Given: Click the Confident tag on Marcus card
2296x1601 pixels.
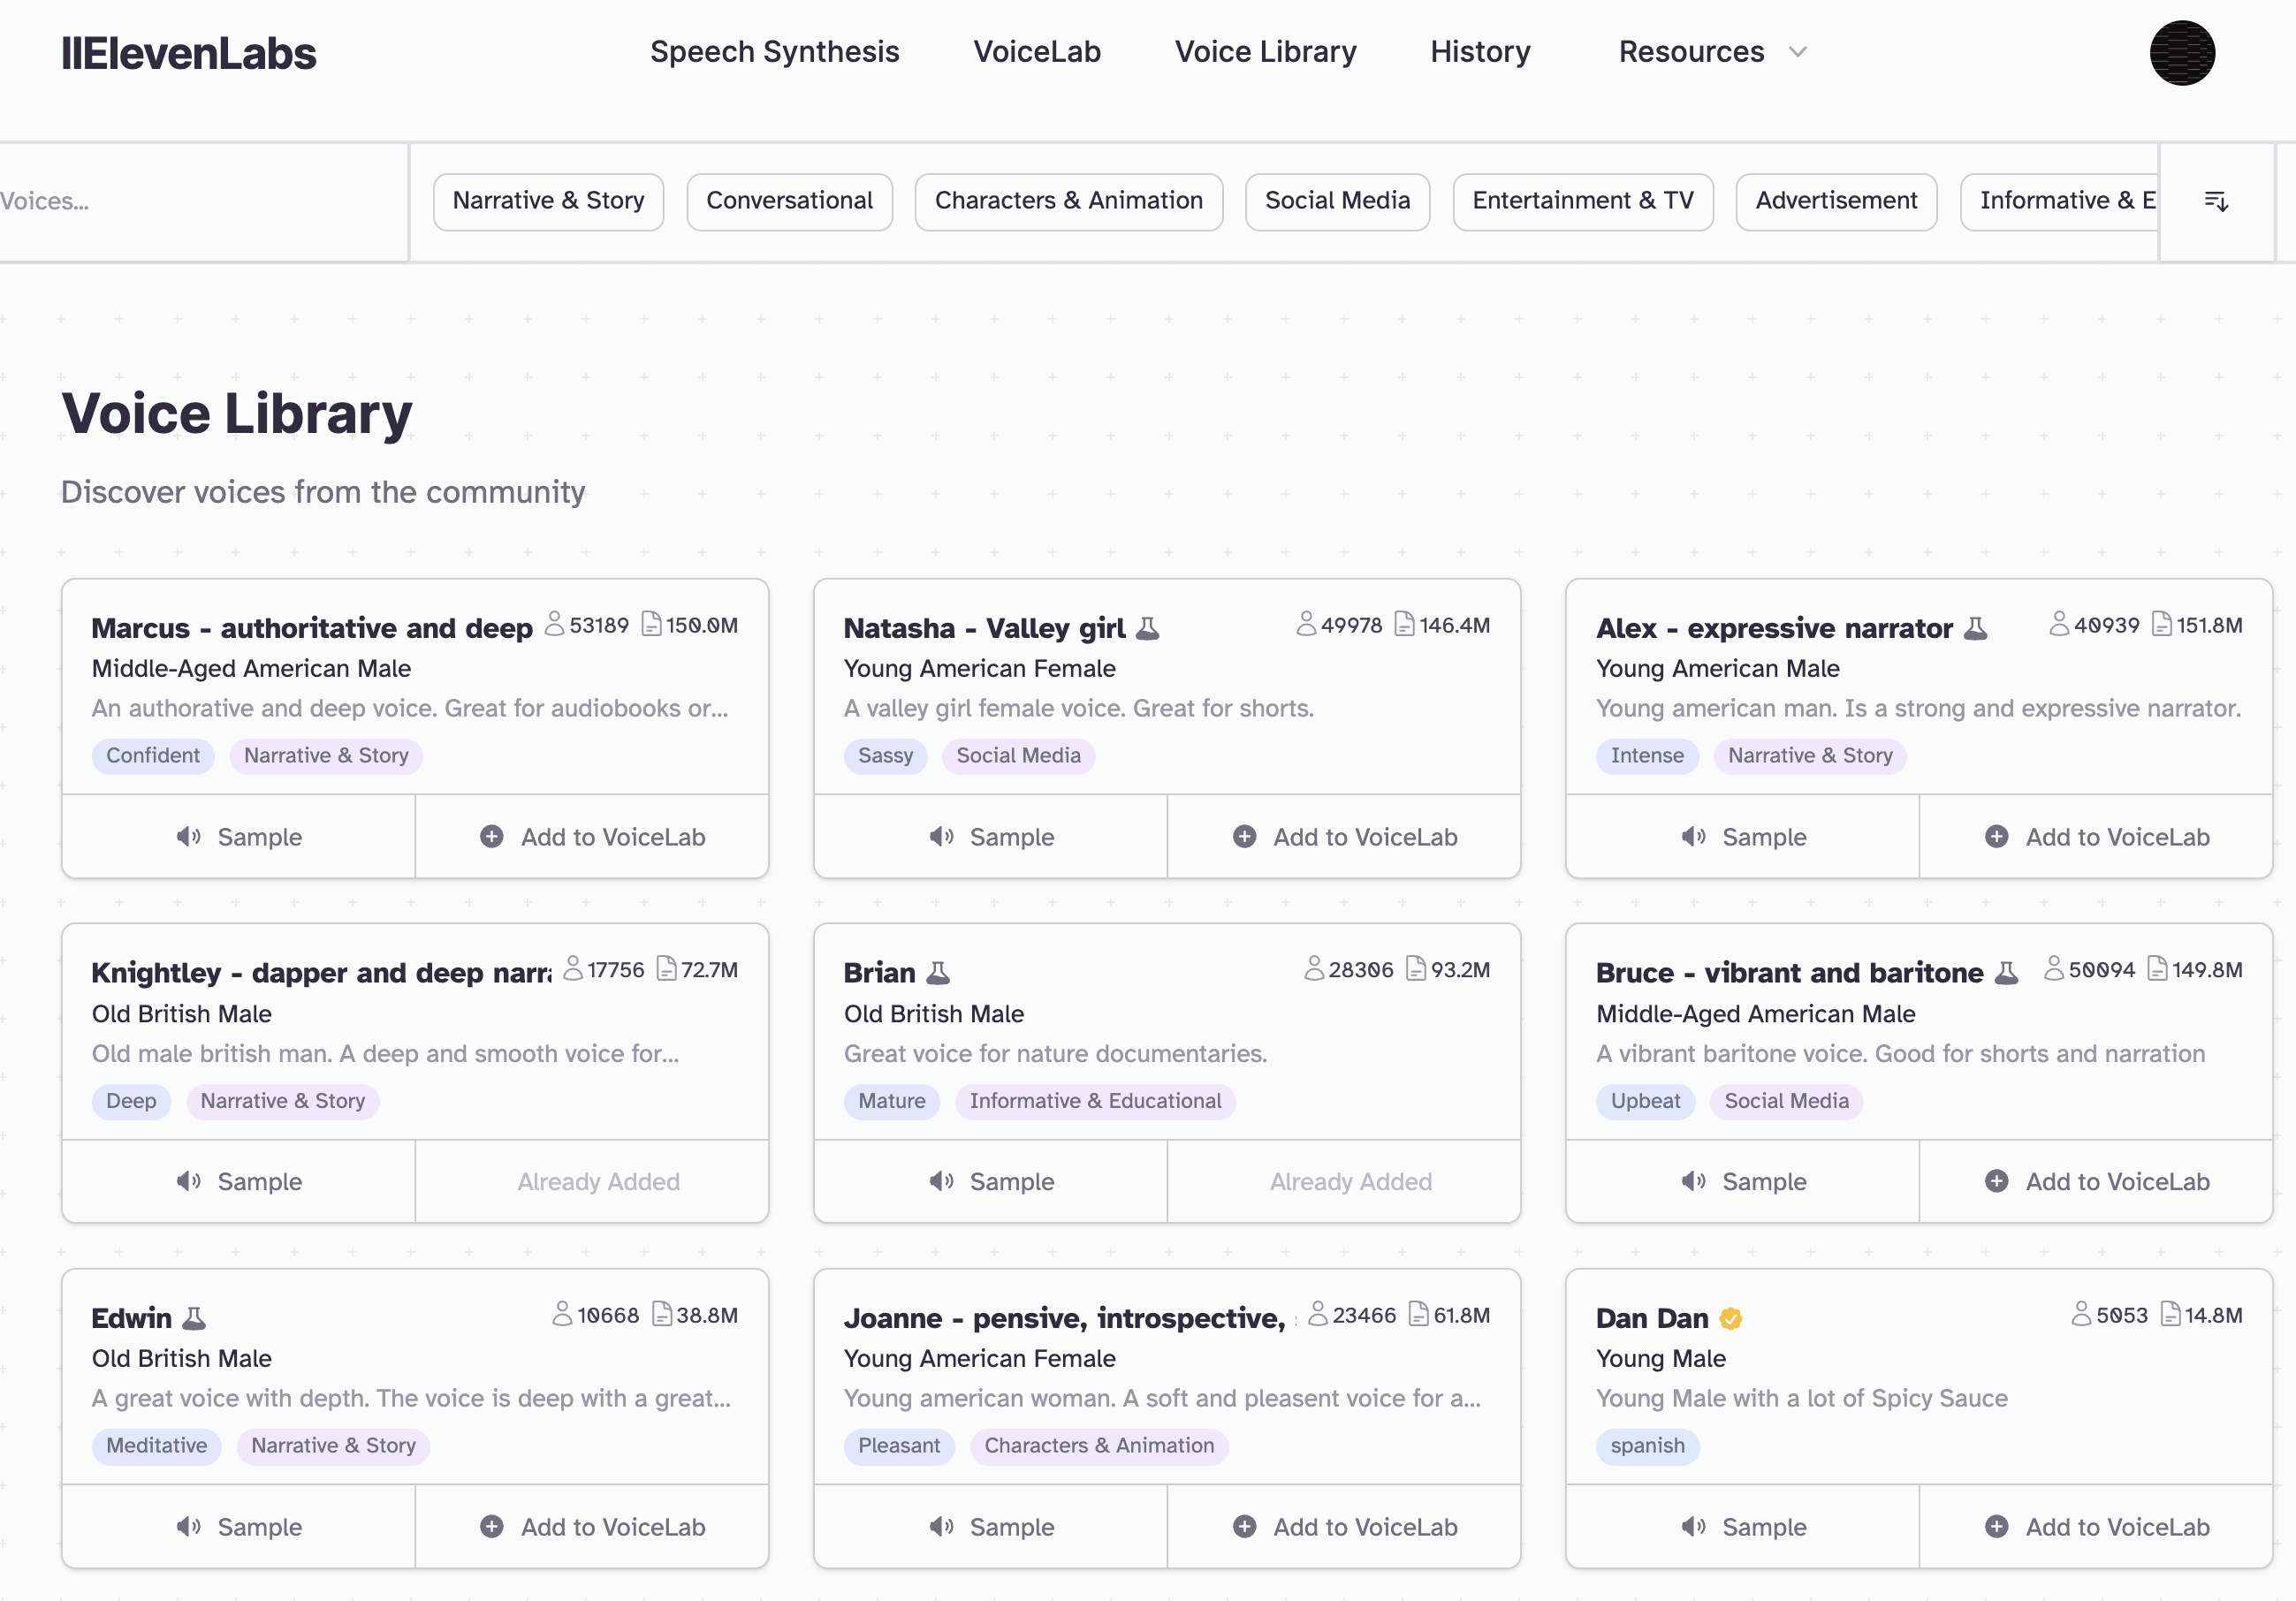Looking at the screenshot, I should pyautogui.click(x=153, y=756).
